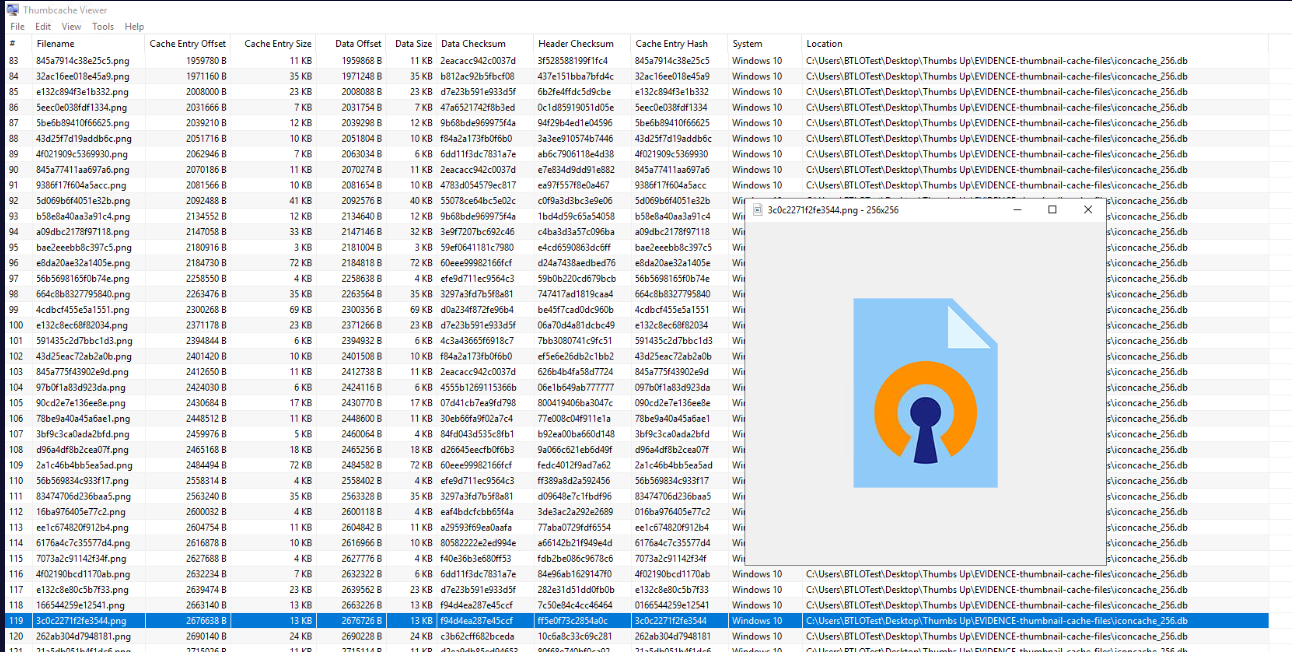Sort by Header Checksum column header

(581, 44)
